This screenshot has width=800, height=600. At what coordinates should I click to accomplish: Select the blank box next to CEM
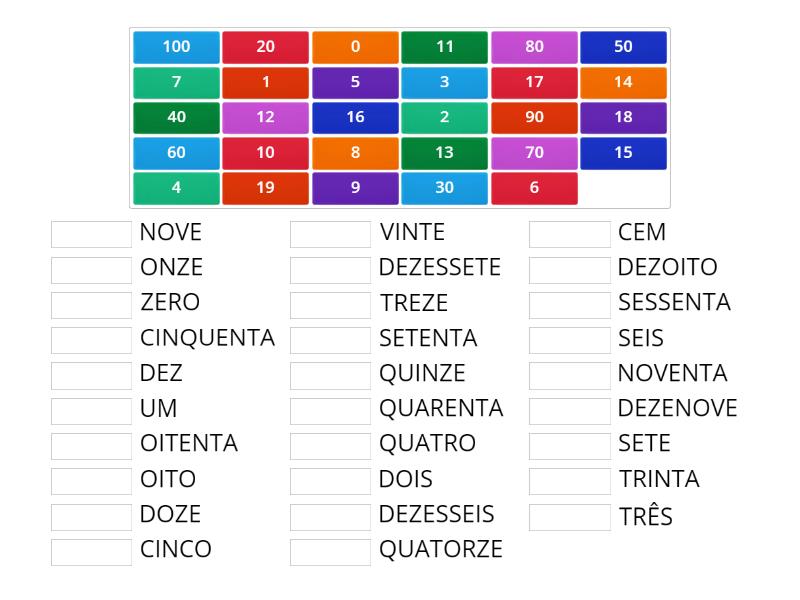pos(568,232)
